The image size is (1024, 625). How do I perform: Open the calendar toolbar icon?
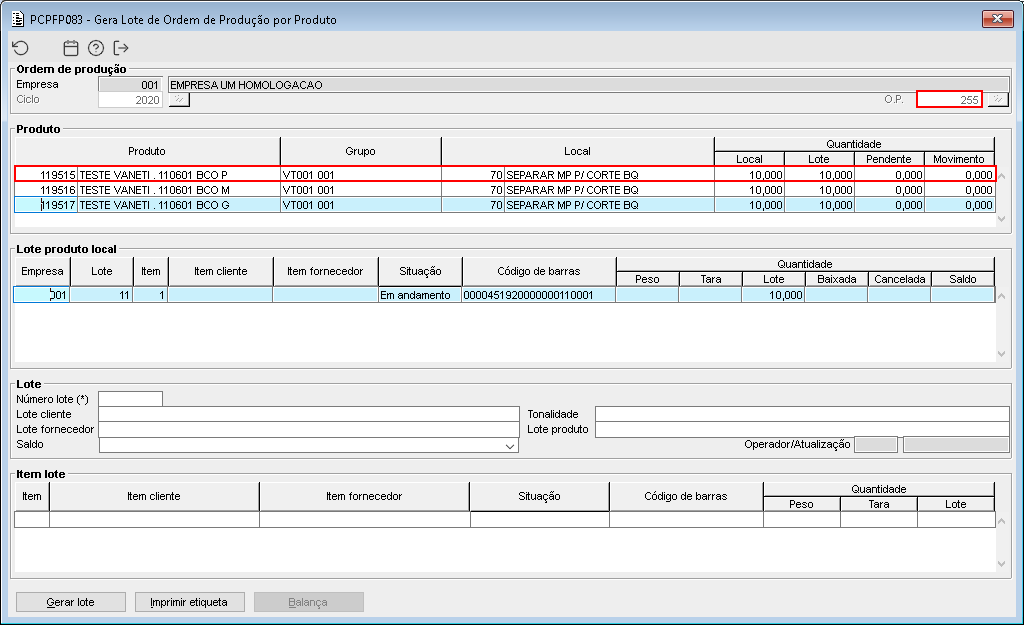point(71,48)
